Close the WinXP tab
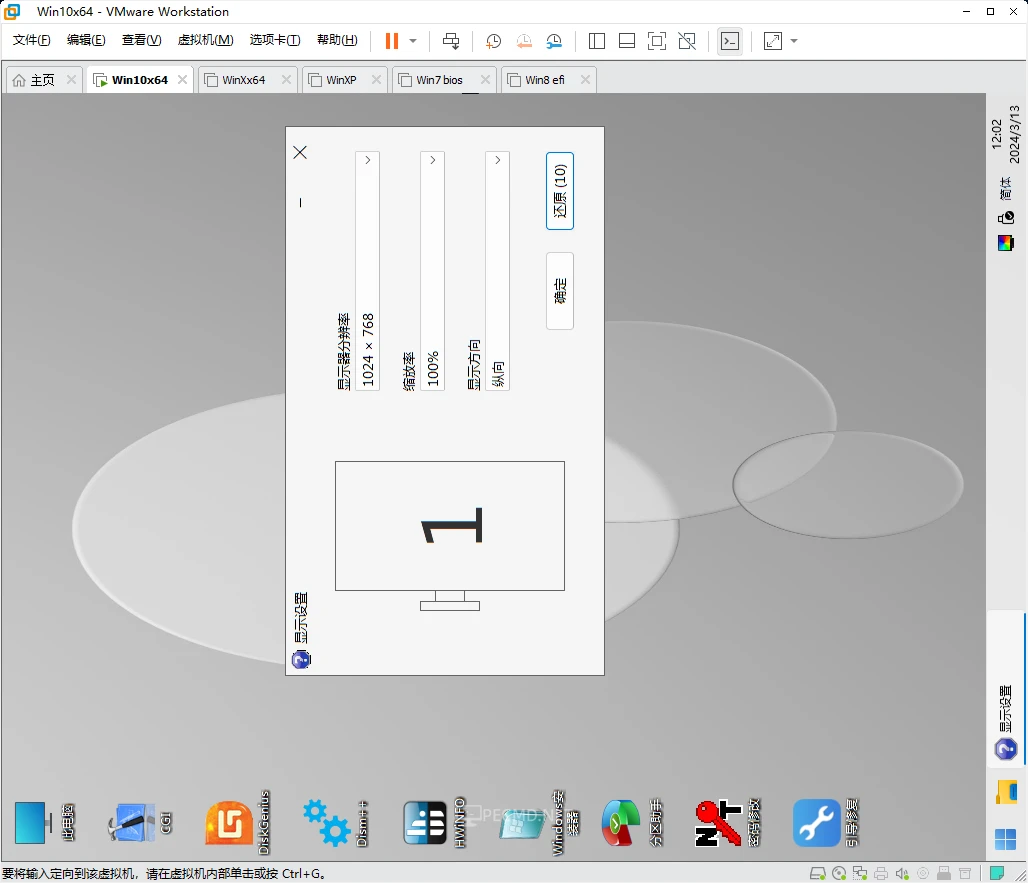 376,79
